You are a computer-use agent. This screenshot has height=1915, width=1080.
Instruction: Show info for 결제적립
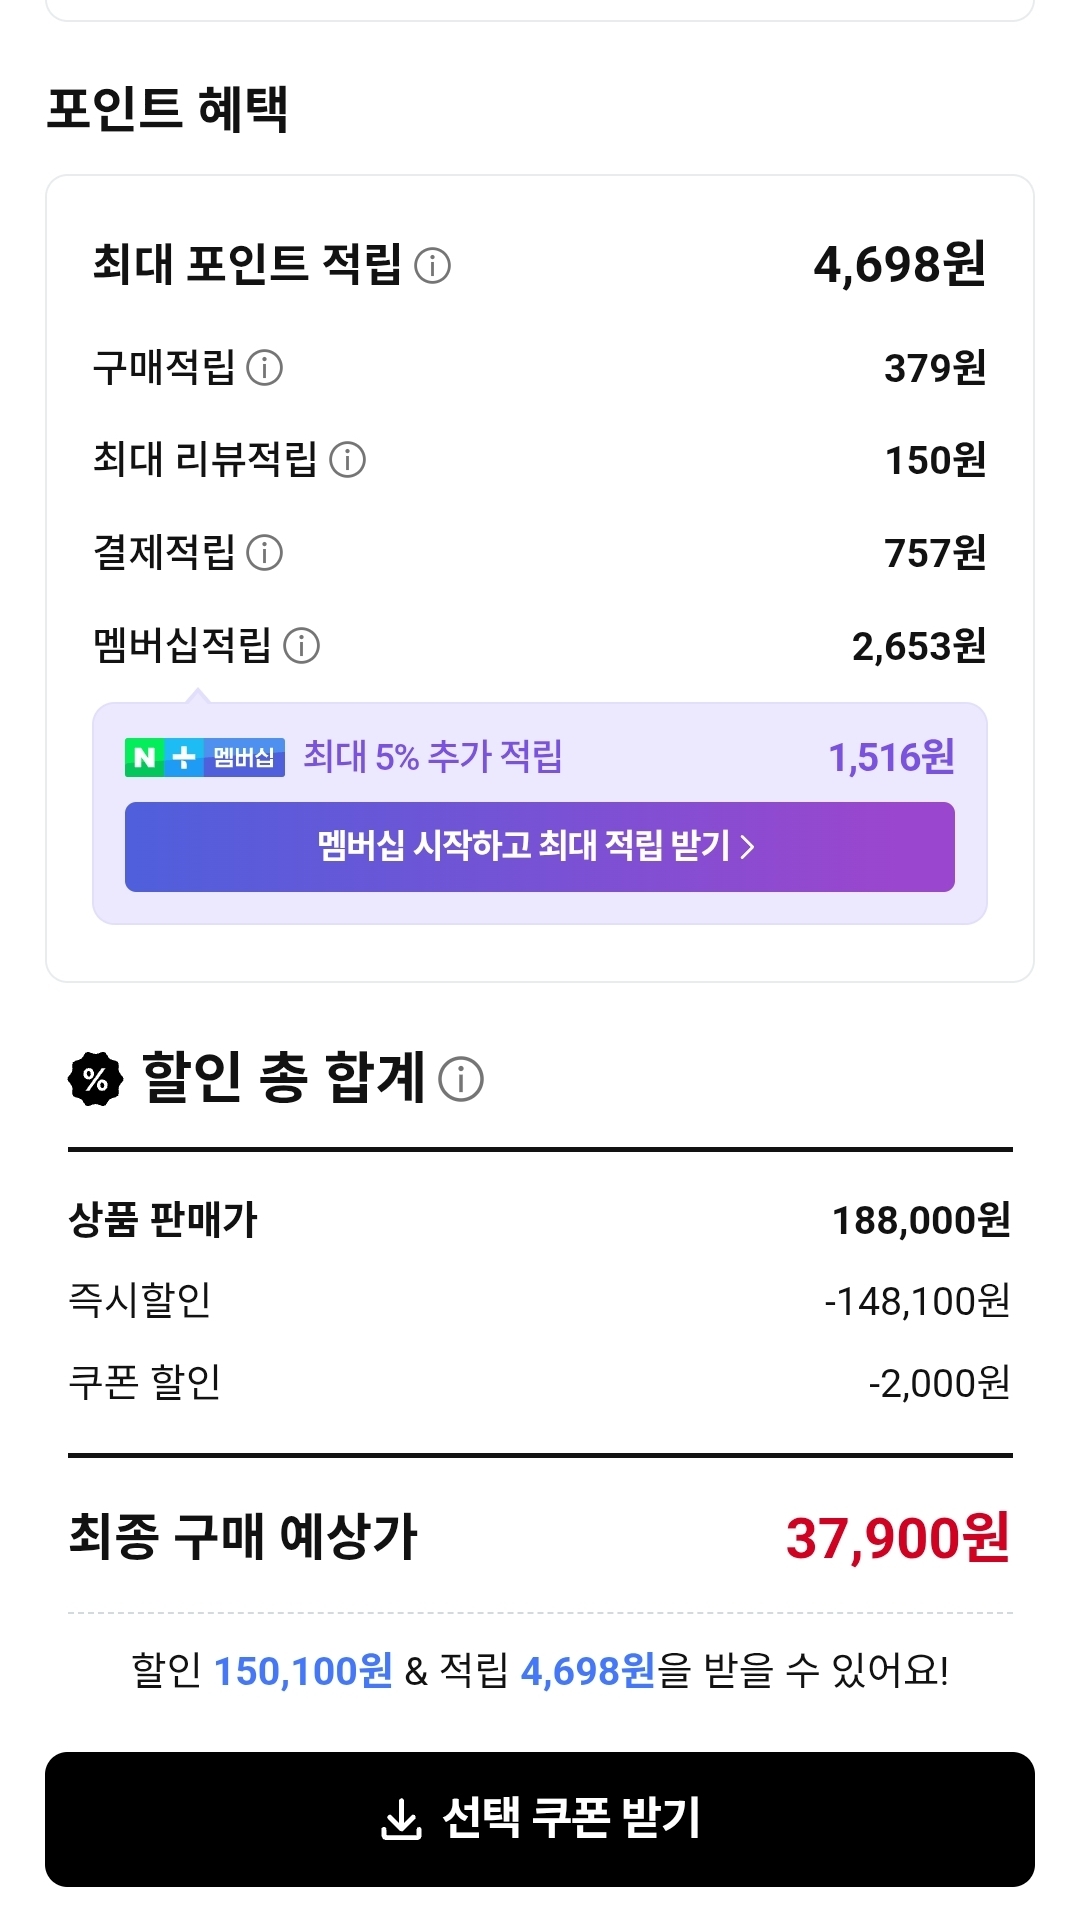[x=265, y=552]
